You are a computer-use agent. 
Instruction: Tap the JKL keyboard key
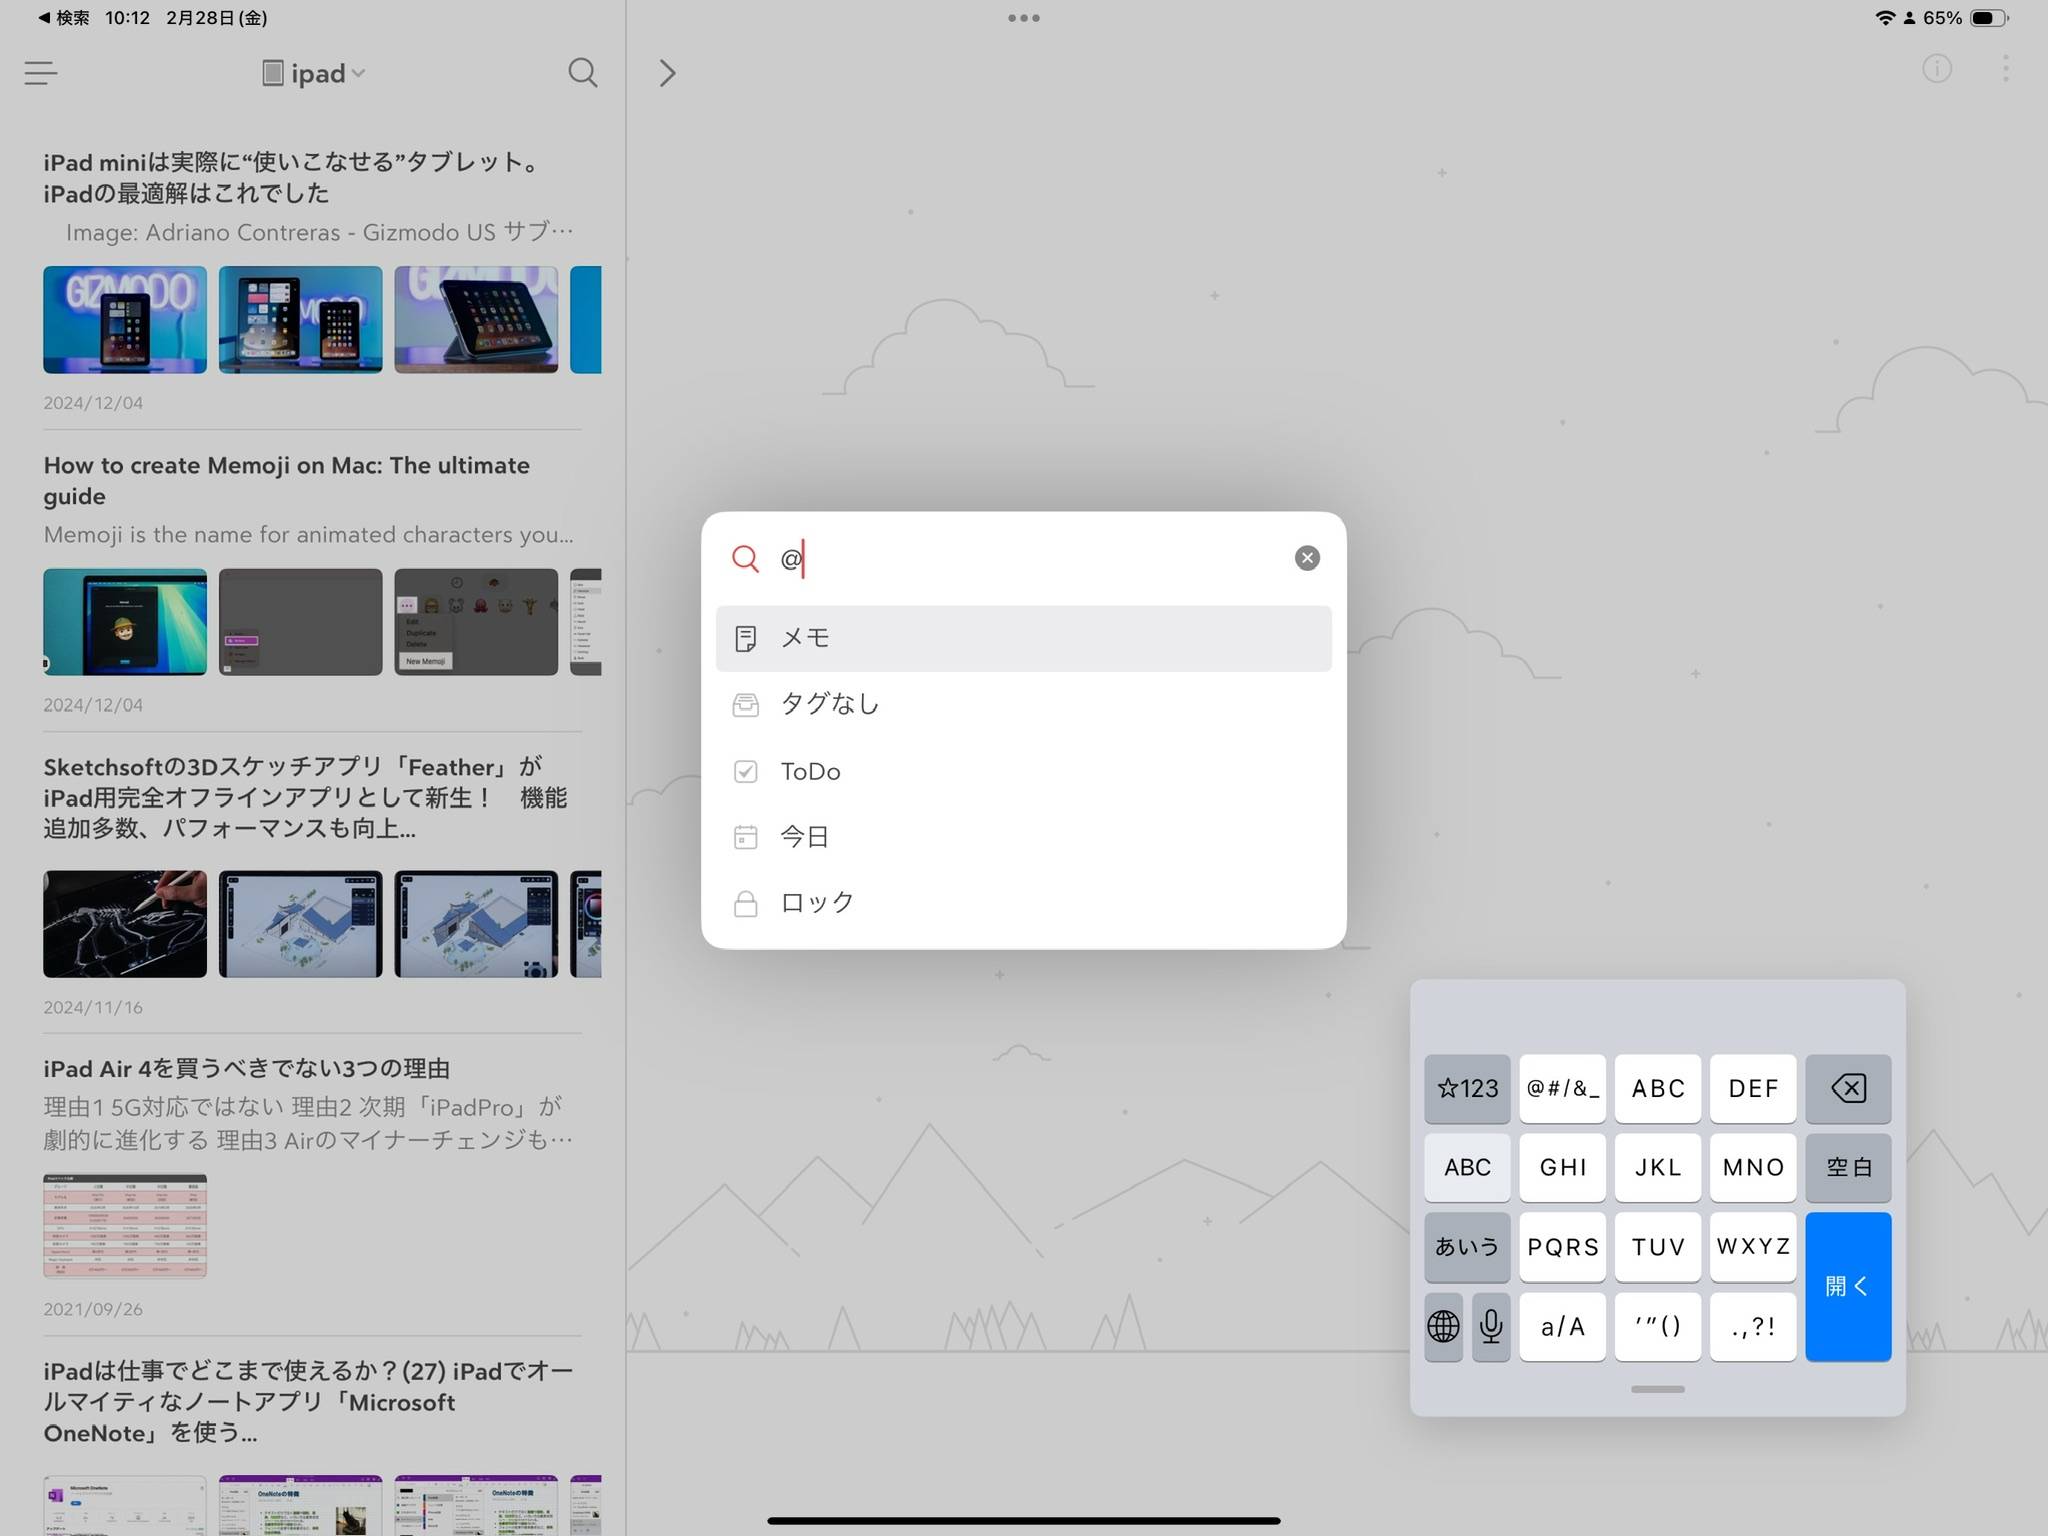click(x=1658, y=1167)
